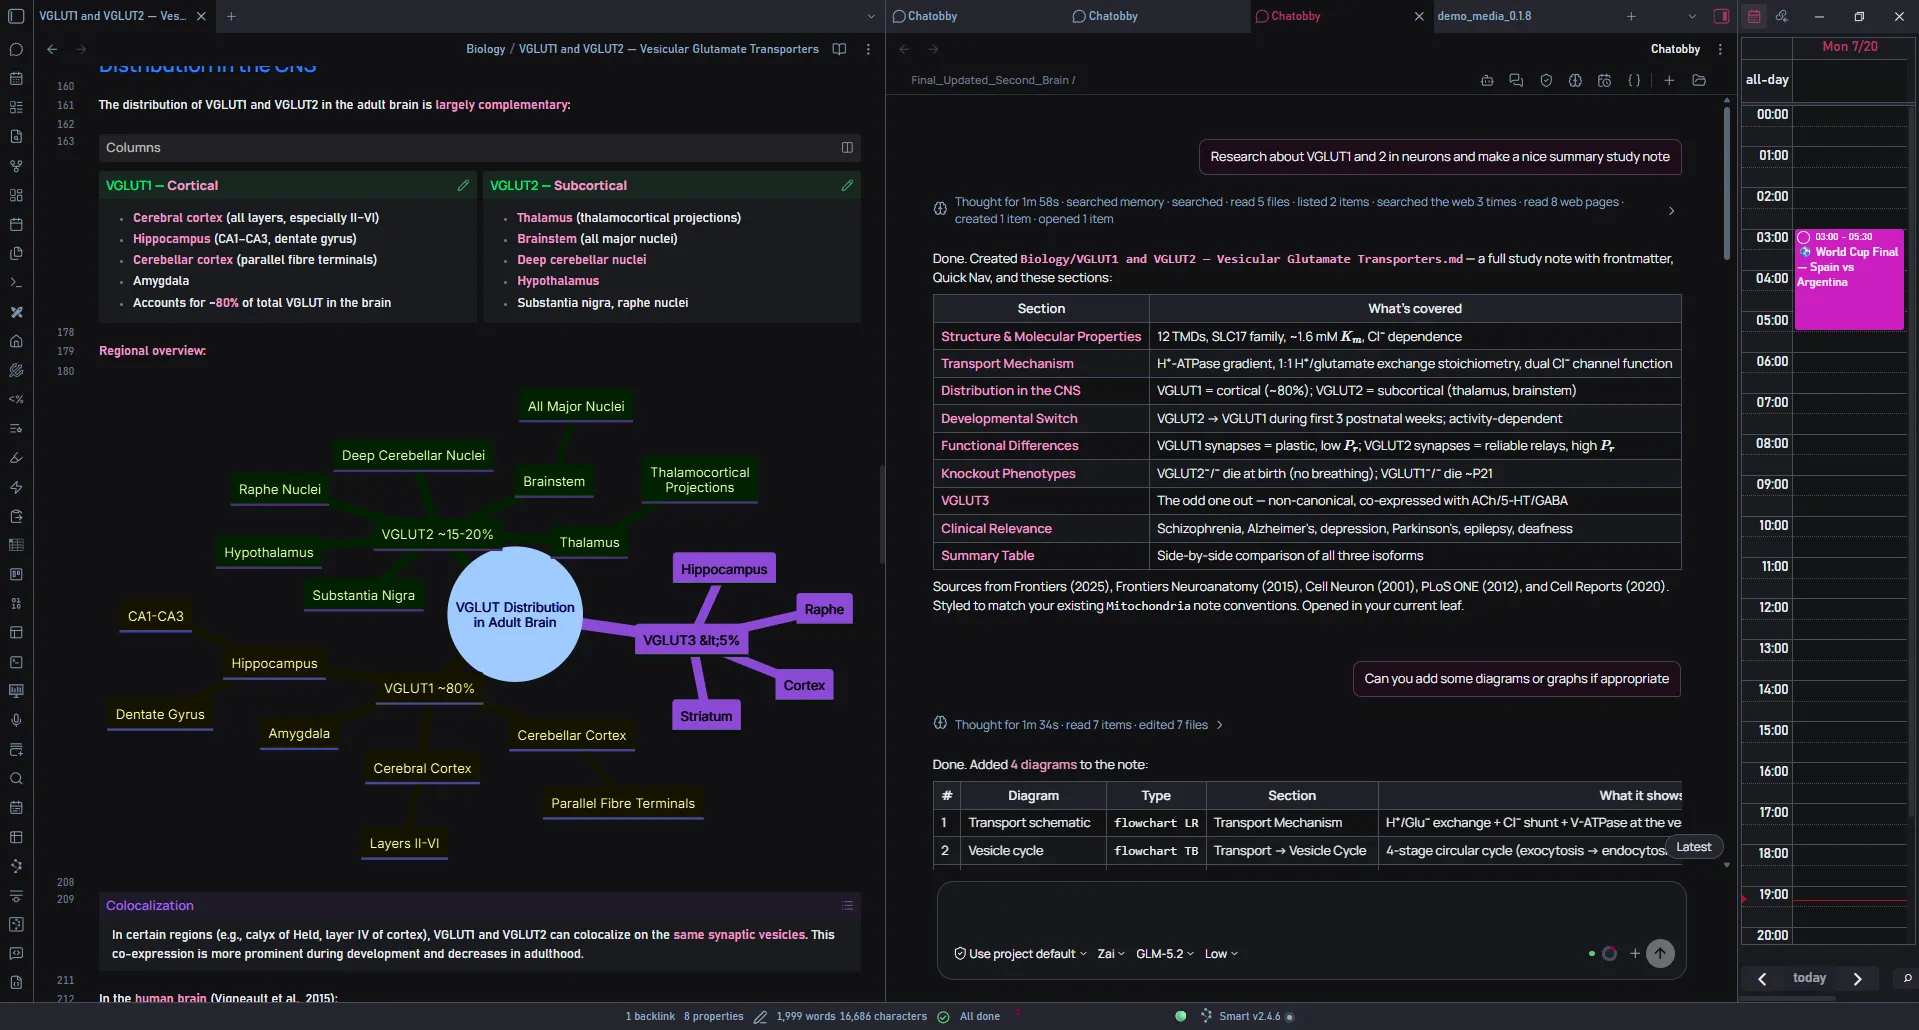Click the Biology breadcrumb folder

point(485,49)
